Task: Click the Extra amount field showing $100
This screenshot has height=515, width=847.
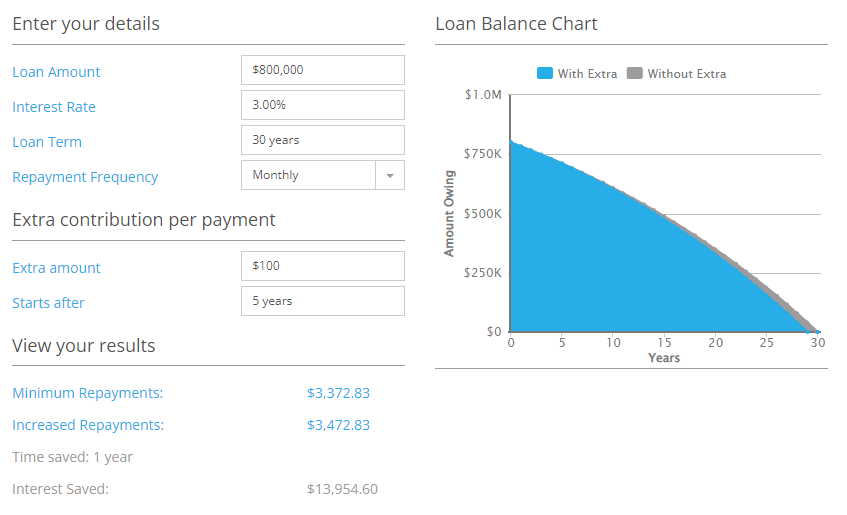Action: 322,266
